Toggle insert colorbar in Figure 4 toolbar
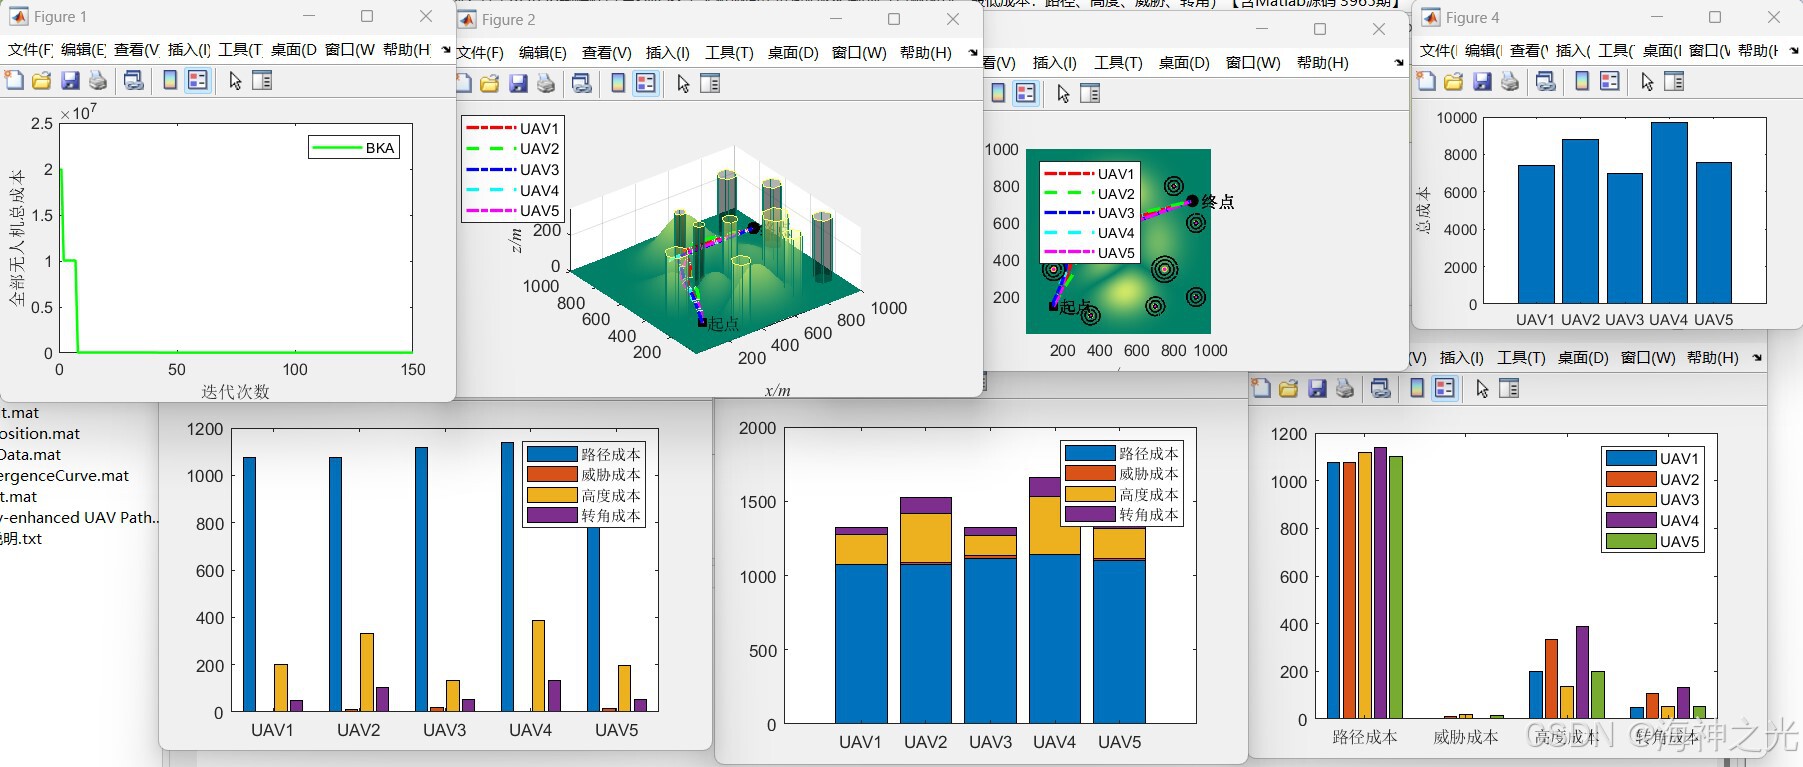1803x767 pixels. click(x=1582, y=81)
